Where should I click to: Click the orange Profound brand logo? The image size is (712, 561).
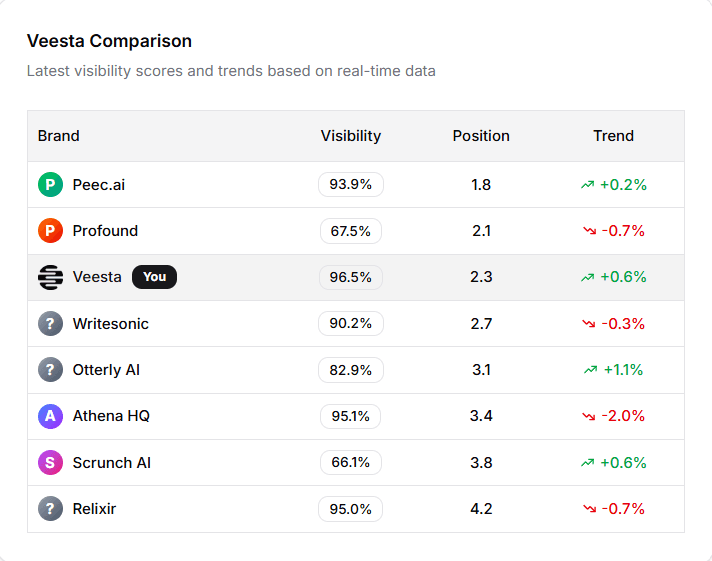pyautogui.click(x=50, y=231)
